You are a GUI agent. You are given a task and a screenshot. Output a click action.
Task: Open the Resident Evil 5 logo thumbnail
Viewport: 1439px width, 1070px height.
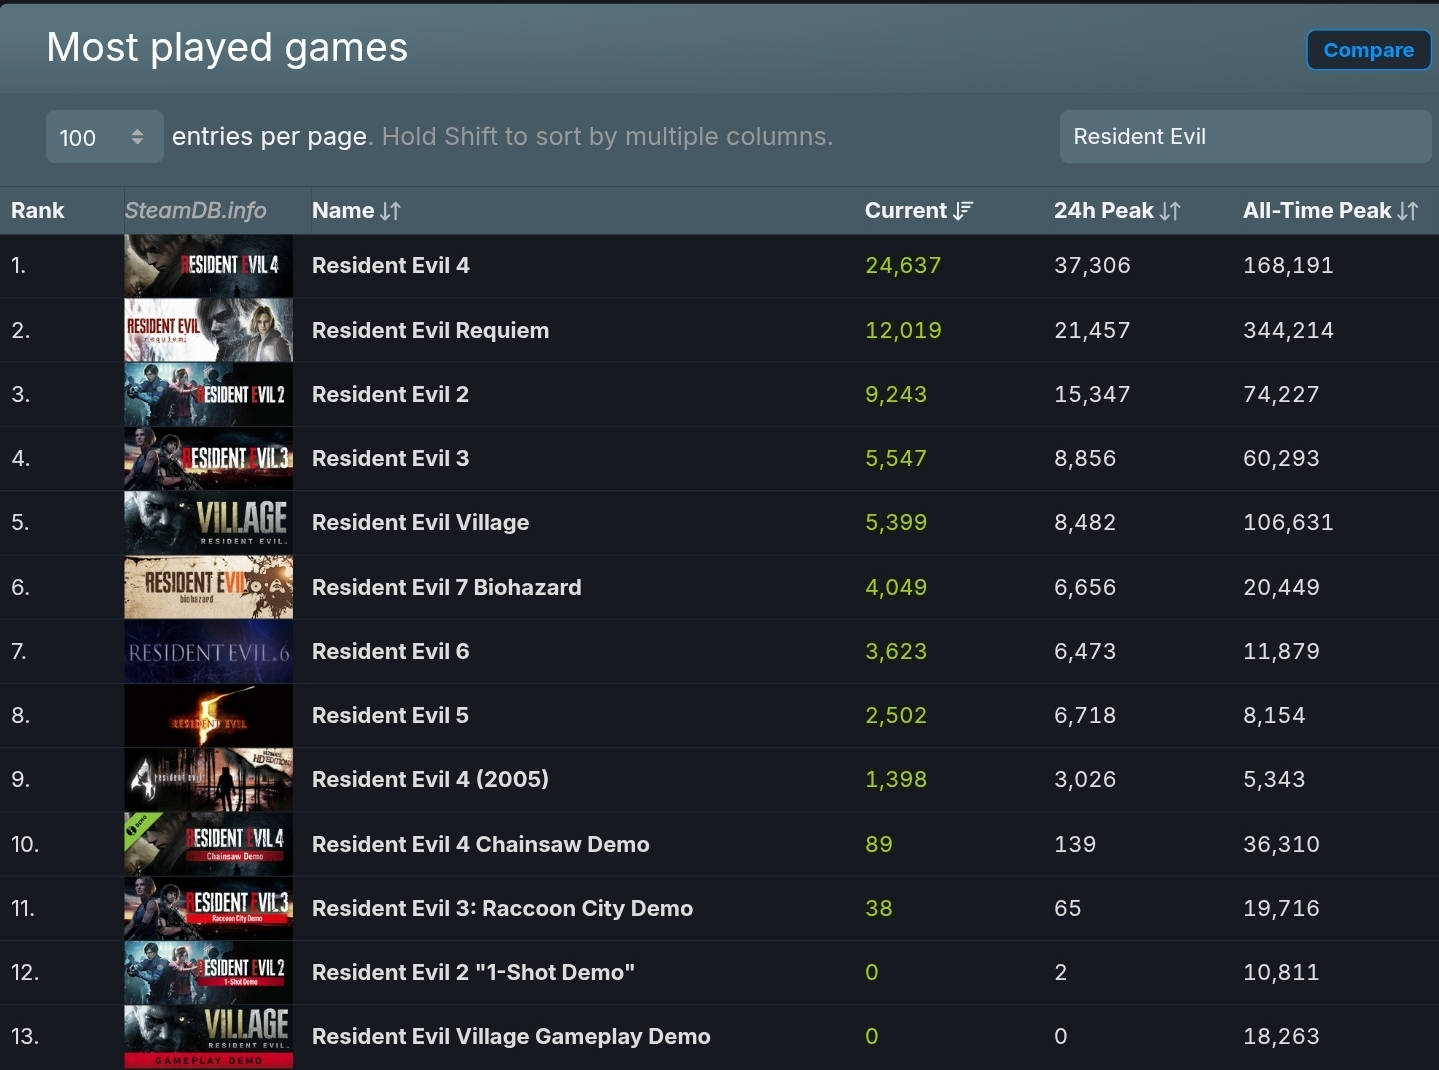tap(209, 715)
